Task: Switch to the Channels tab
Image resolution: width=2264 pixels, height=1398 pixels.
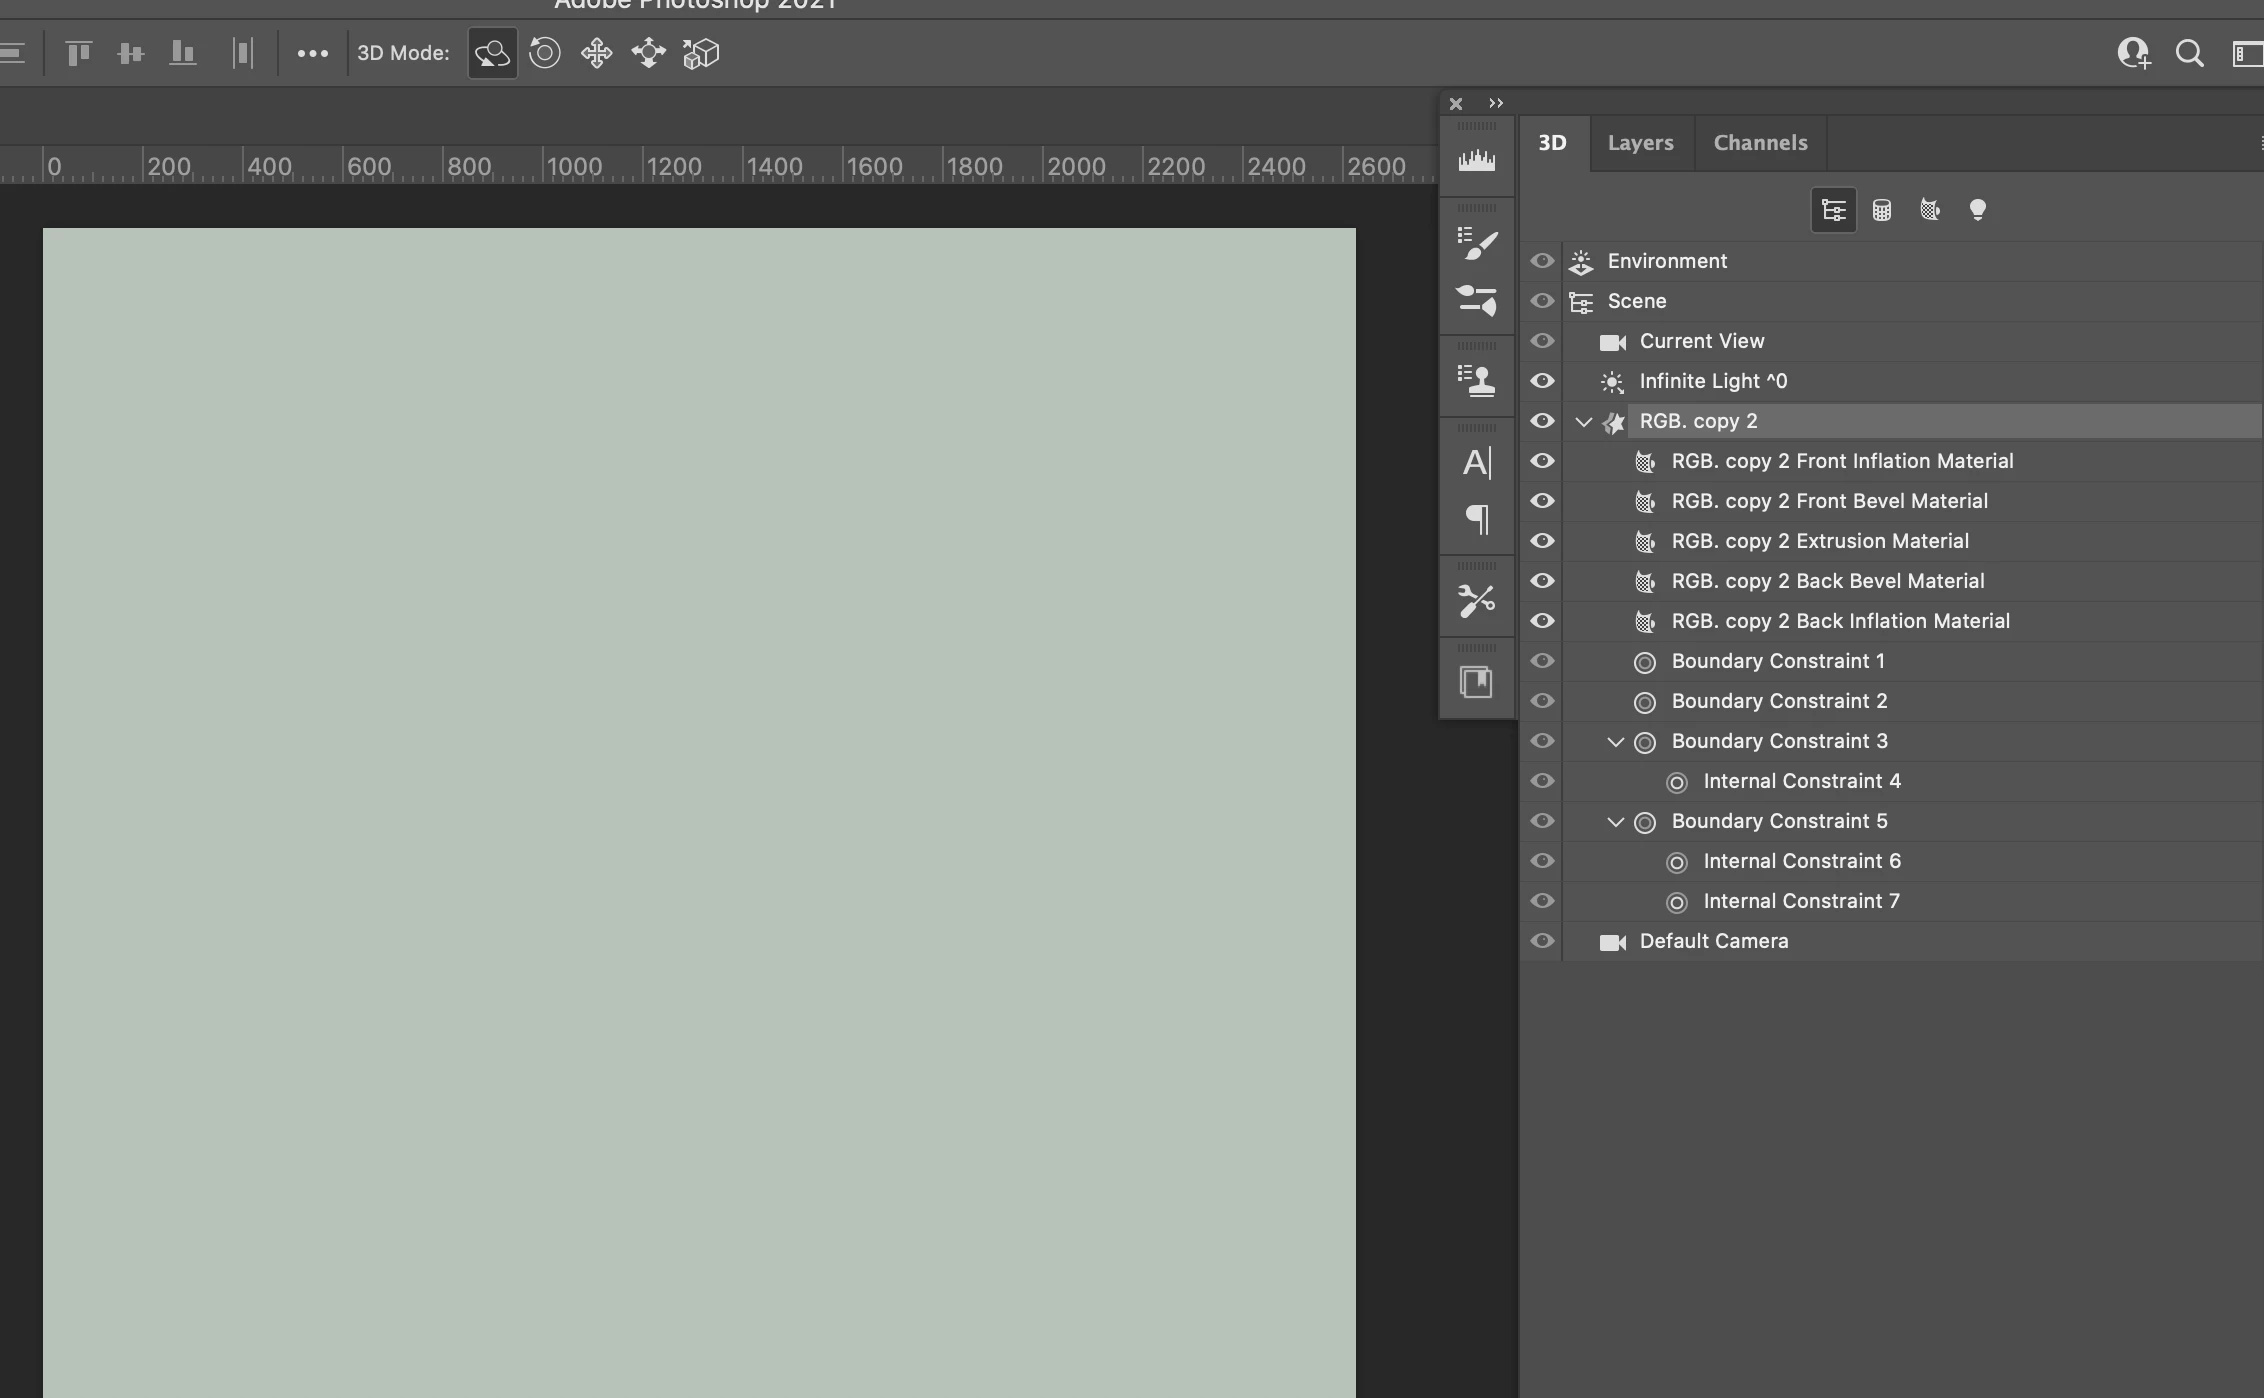Action: pos(1760,143)
